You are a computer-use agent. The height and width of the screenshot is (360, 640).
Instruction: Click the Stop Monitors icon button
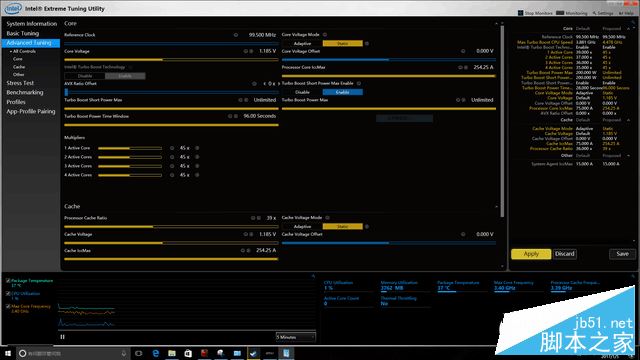click(x=520, y=13)
